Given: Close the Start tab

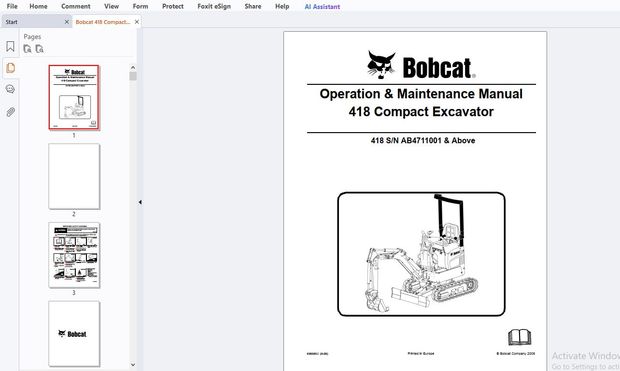Looking at the screenshot, I should point(67,22).
